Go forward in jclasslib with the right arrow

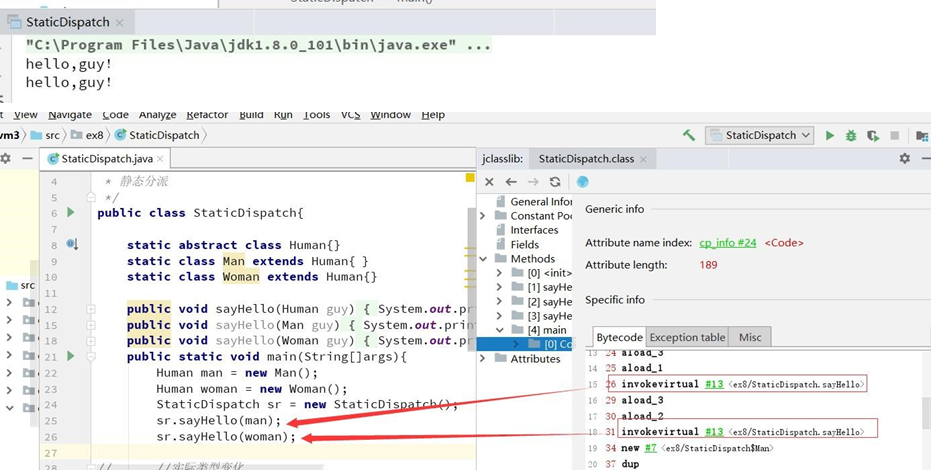533,182
